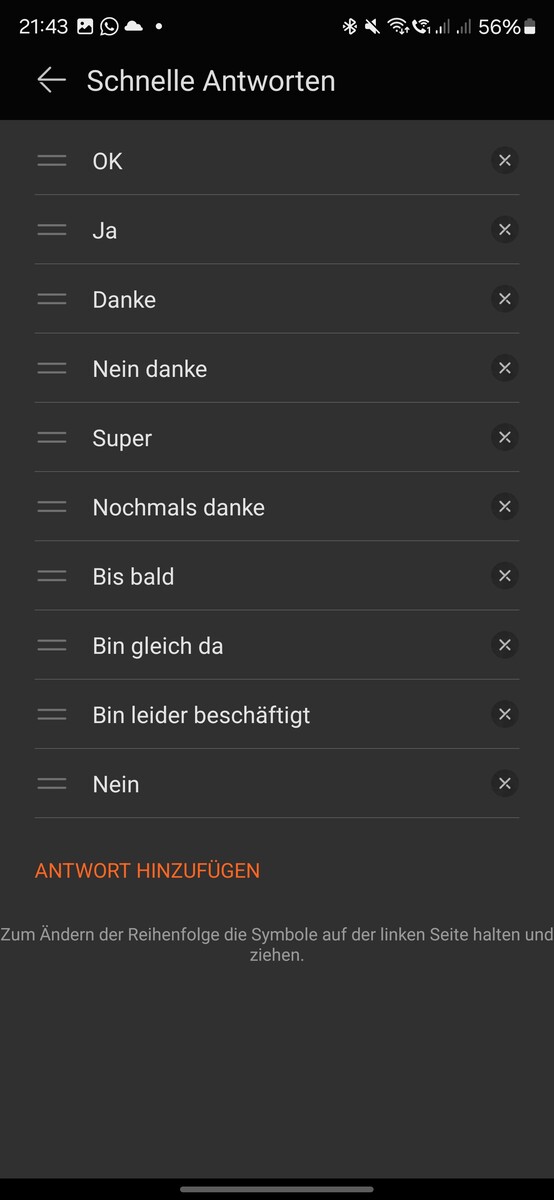This screenshot has height=1200, width=554.
Task: Delete the 'Ja' reply entry
Action: [505, 230]
